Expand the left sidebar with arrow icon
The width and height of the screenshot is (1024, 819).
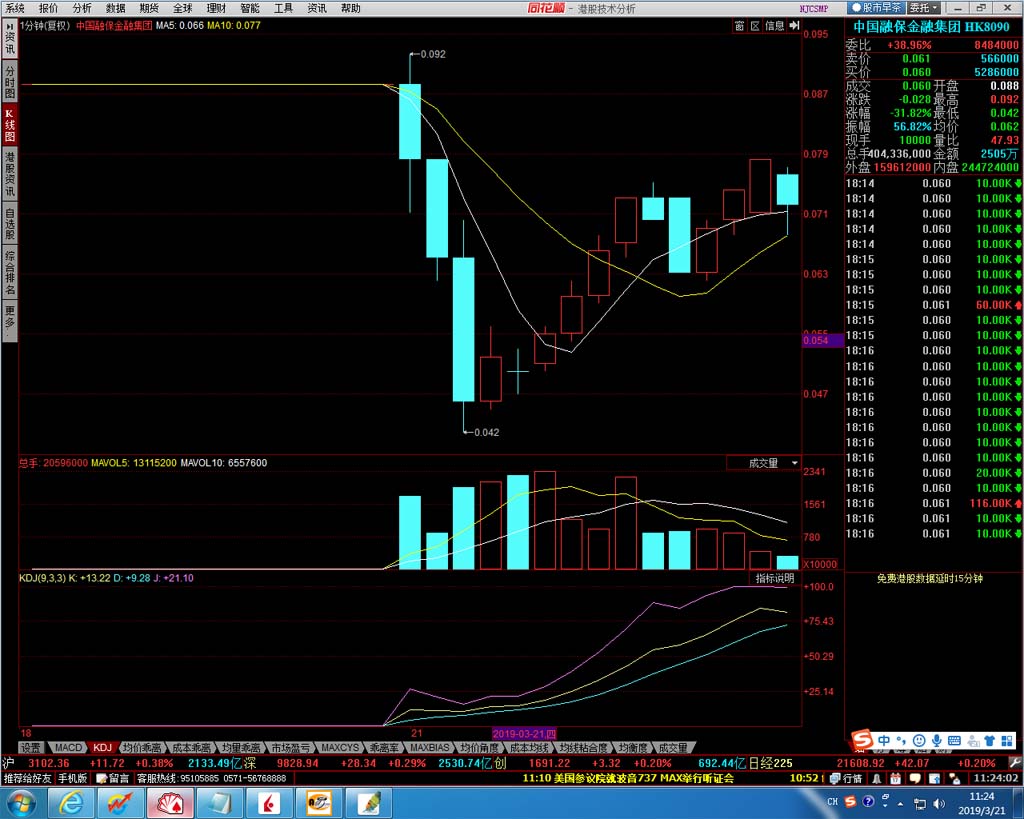pyautogui.click(x=10, y=27)
